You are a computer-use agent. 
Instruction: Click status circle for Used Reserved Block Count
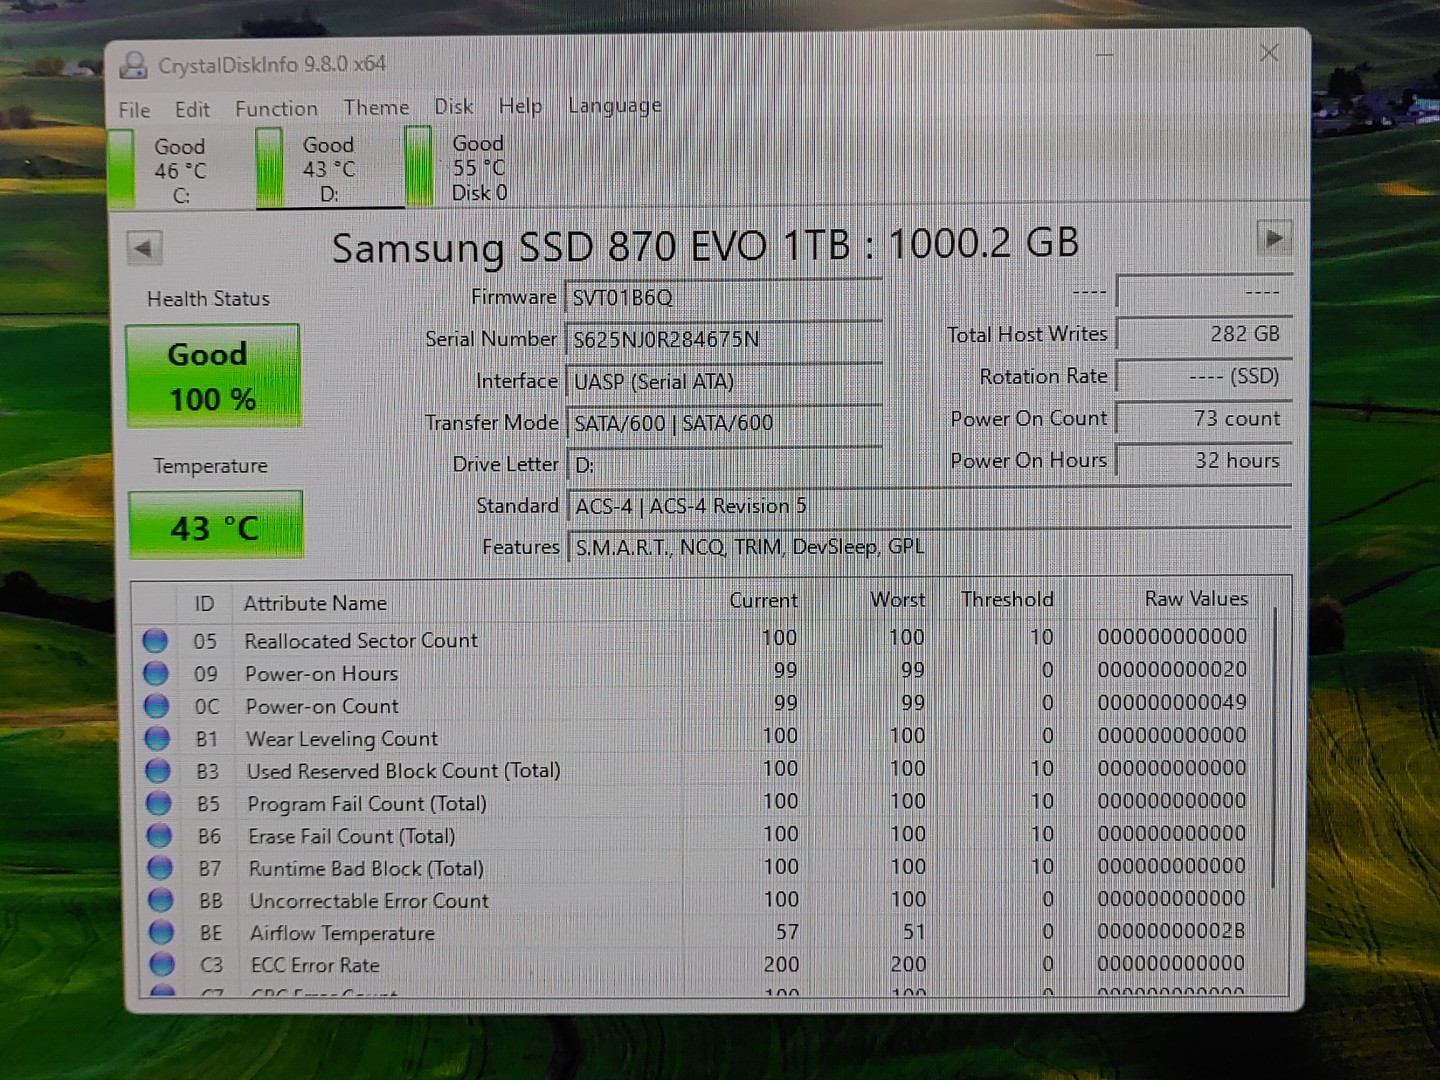coord(158,771)
